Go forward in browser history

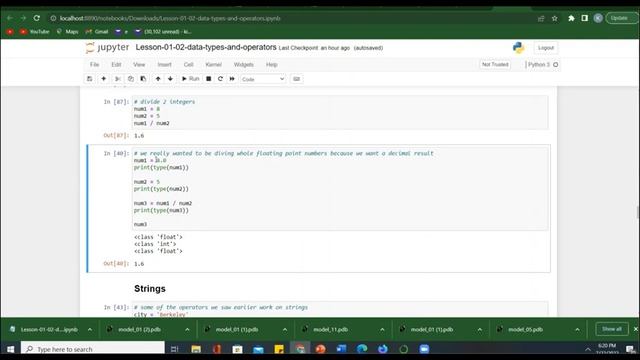point(23,18)
